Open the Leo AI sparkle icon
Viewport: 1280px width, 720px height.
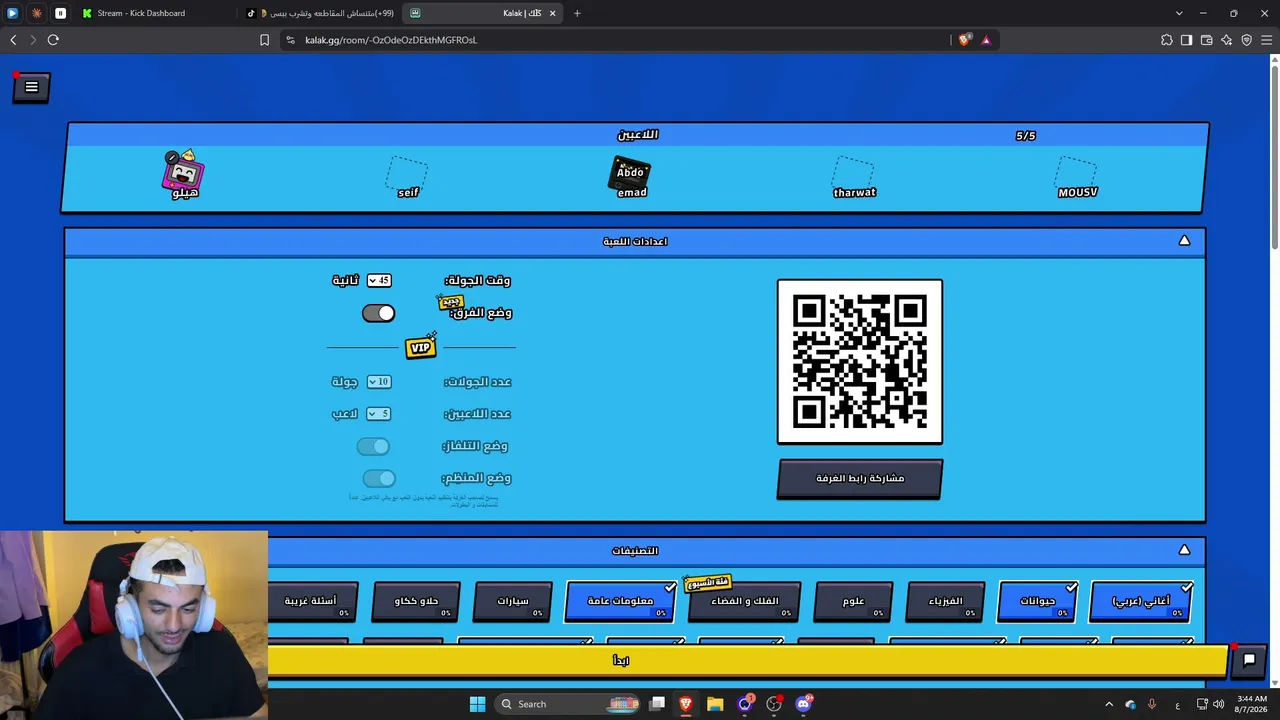coord(1226,40)
